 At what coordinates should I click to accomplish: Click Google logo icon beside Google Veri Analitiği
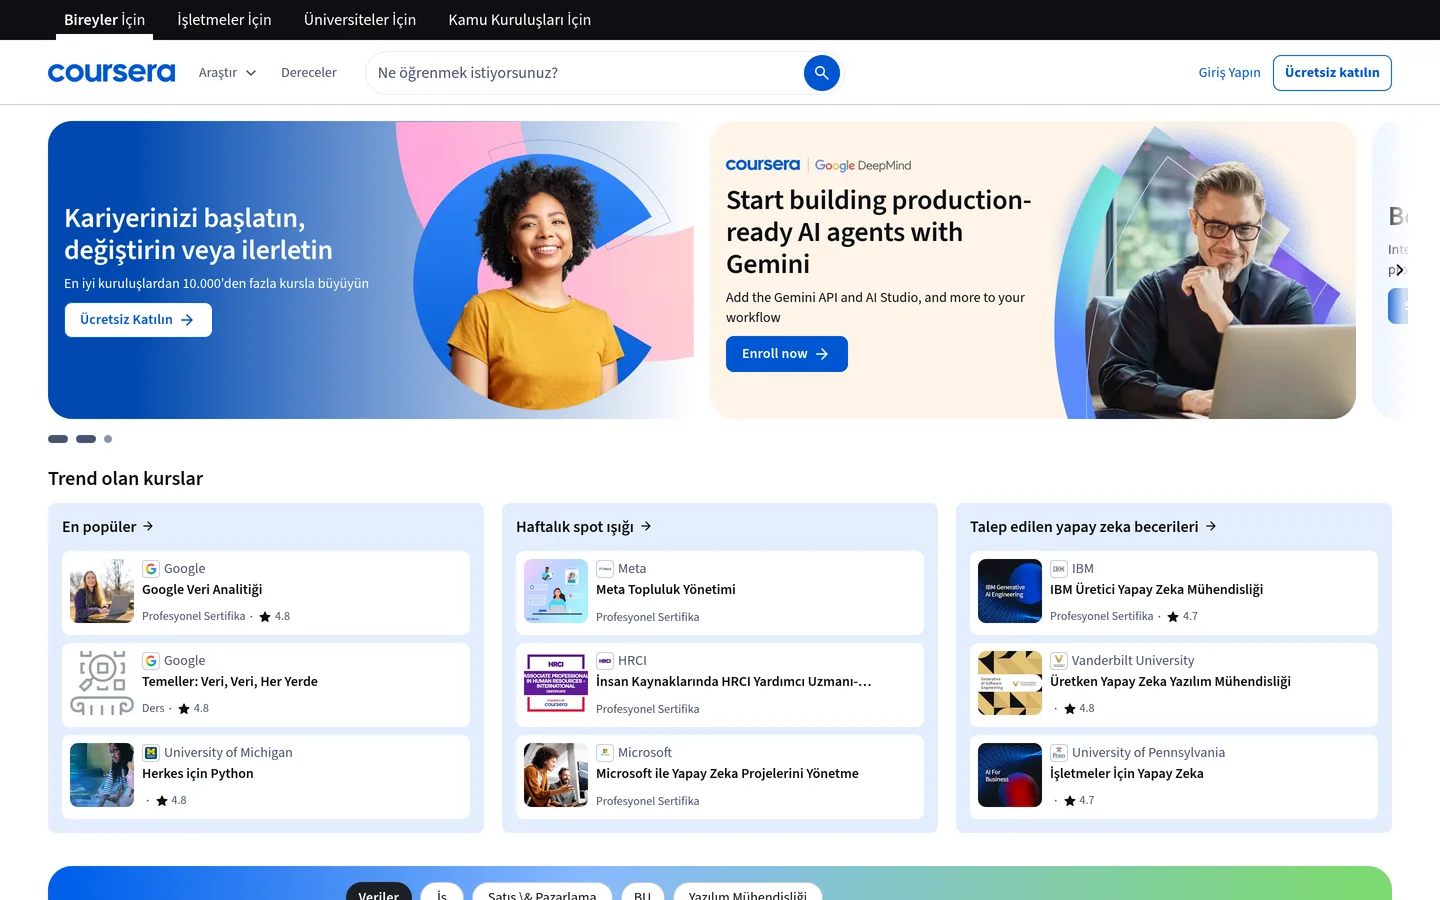[x=151, y=569]
